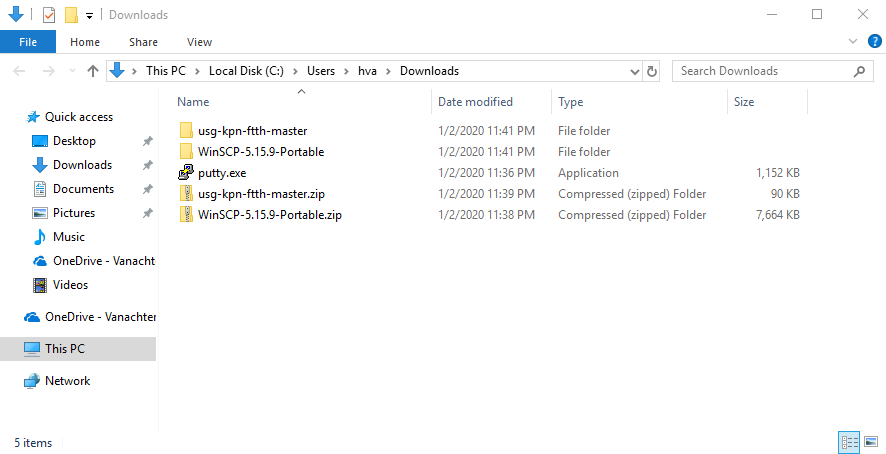The image size is (886, 454).
Task: Open Documents in the navigation pane
Action: pyautogui.click(x=83, y=189)
